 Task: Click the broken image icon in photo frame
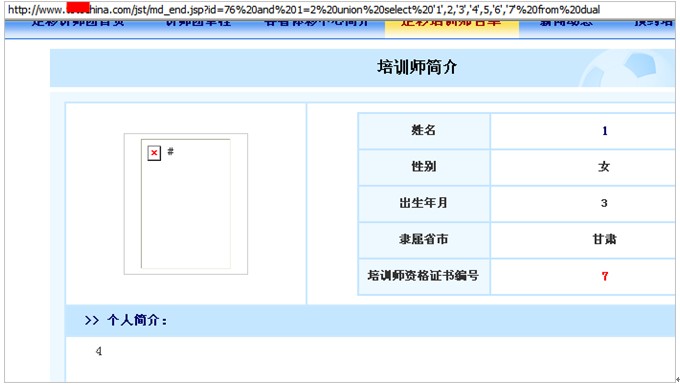154,153
